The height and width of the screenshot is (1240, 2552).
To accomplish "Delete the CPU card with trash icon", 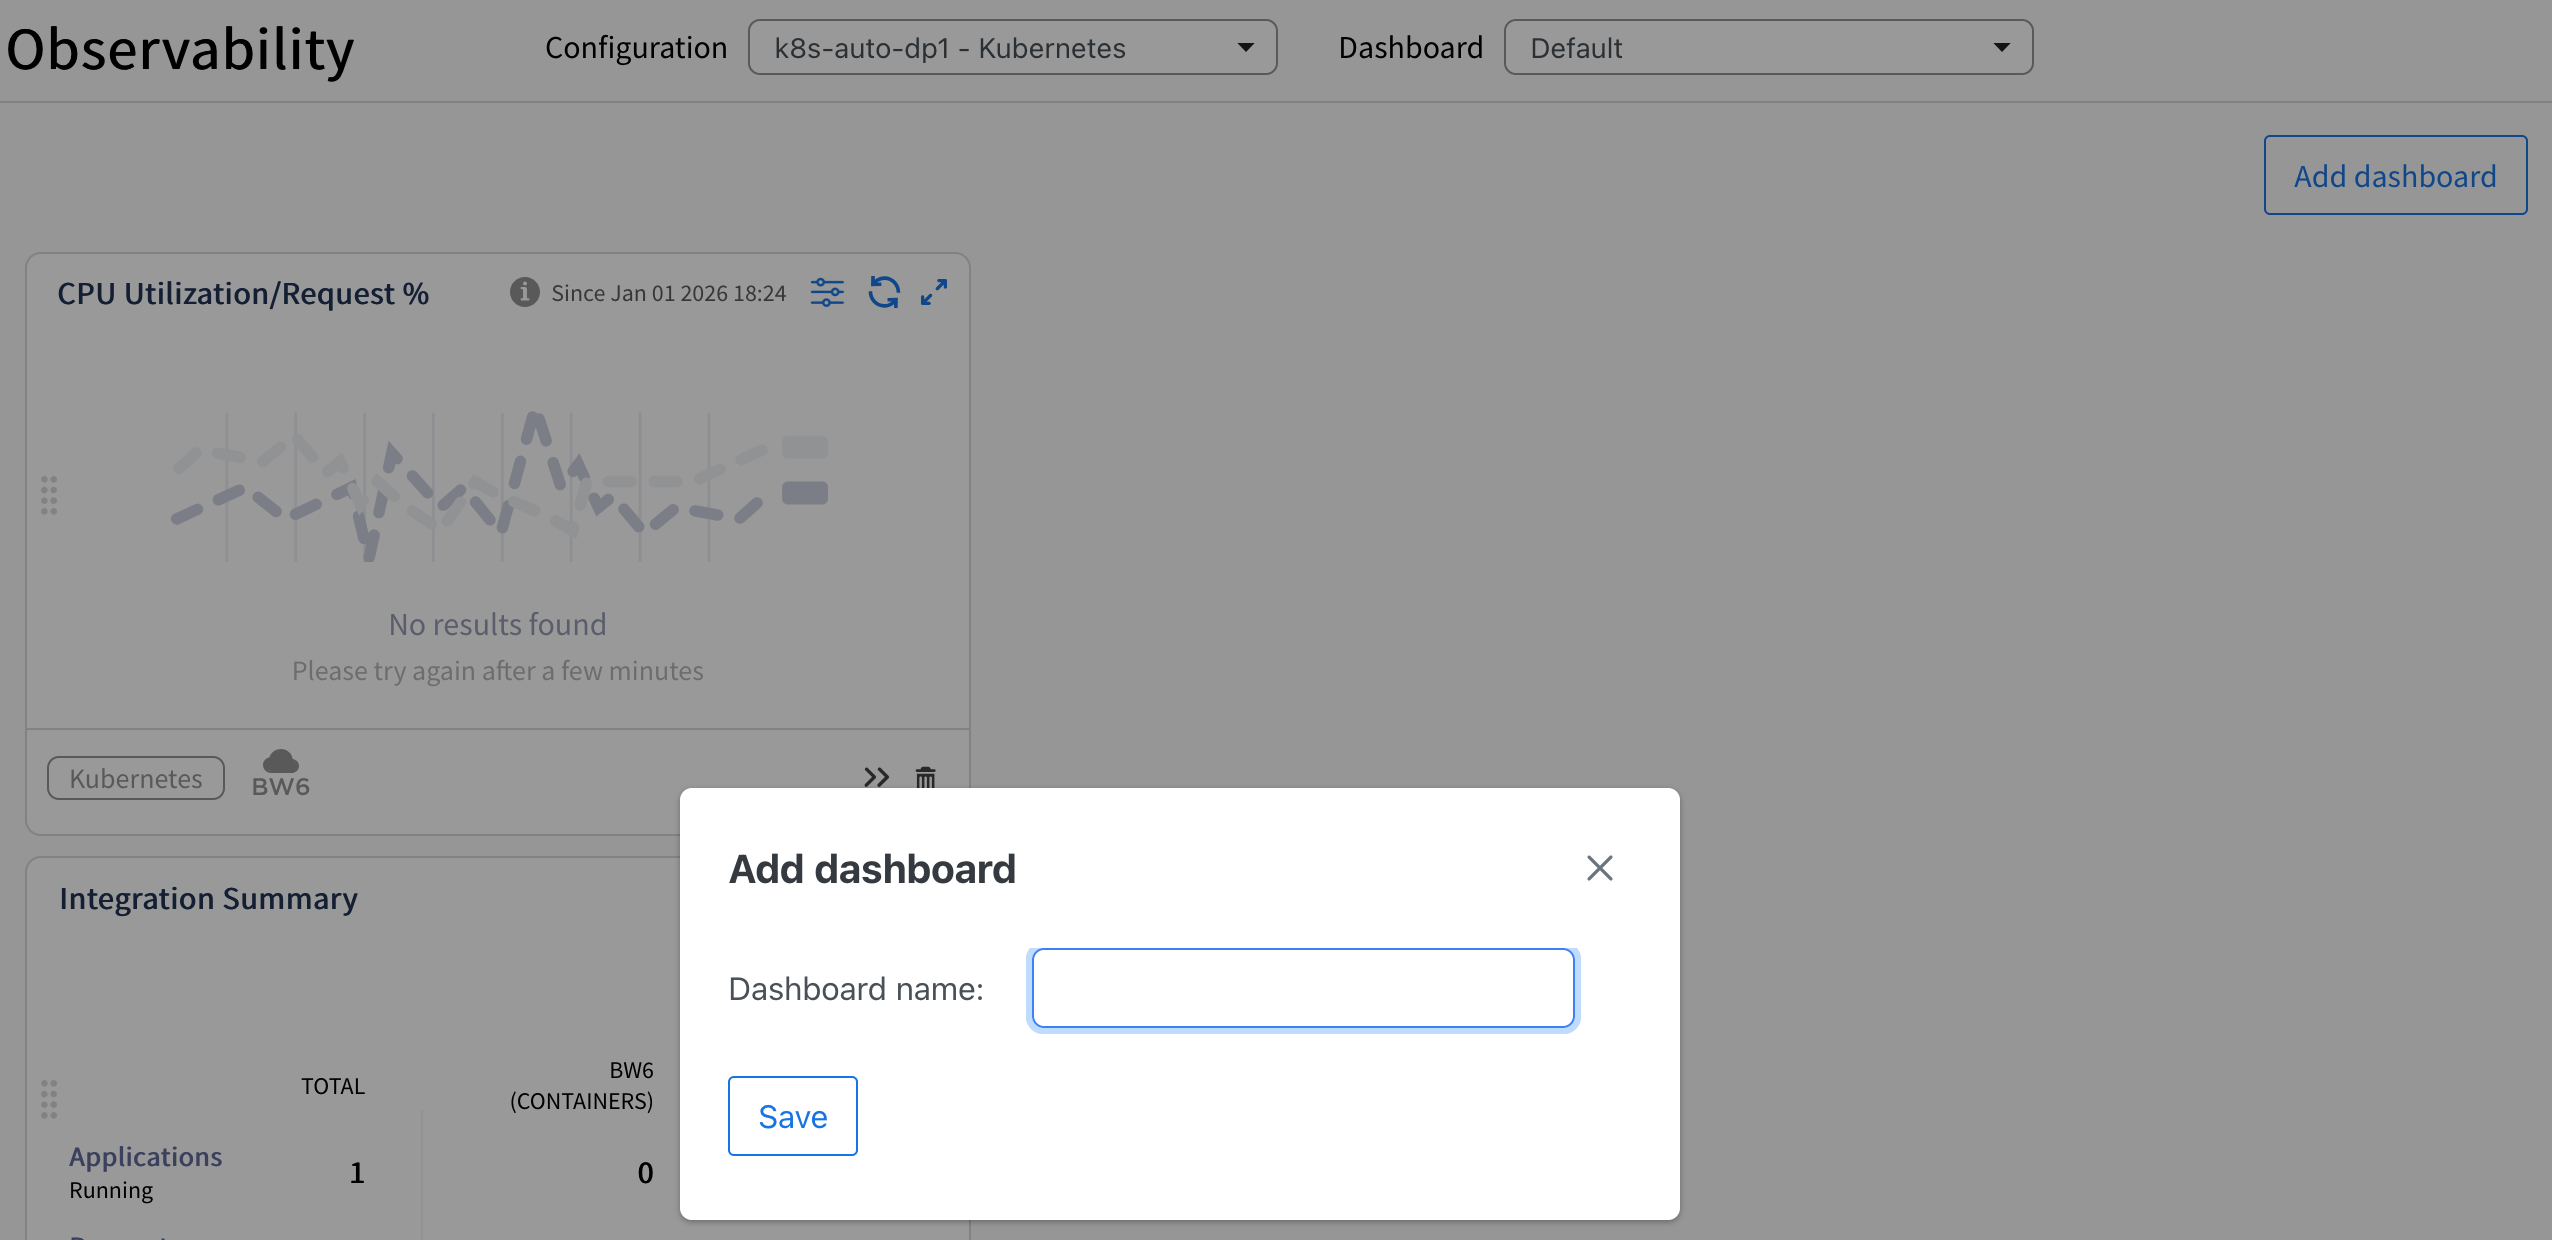I will (x=926, y=776).
